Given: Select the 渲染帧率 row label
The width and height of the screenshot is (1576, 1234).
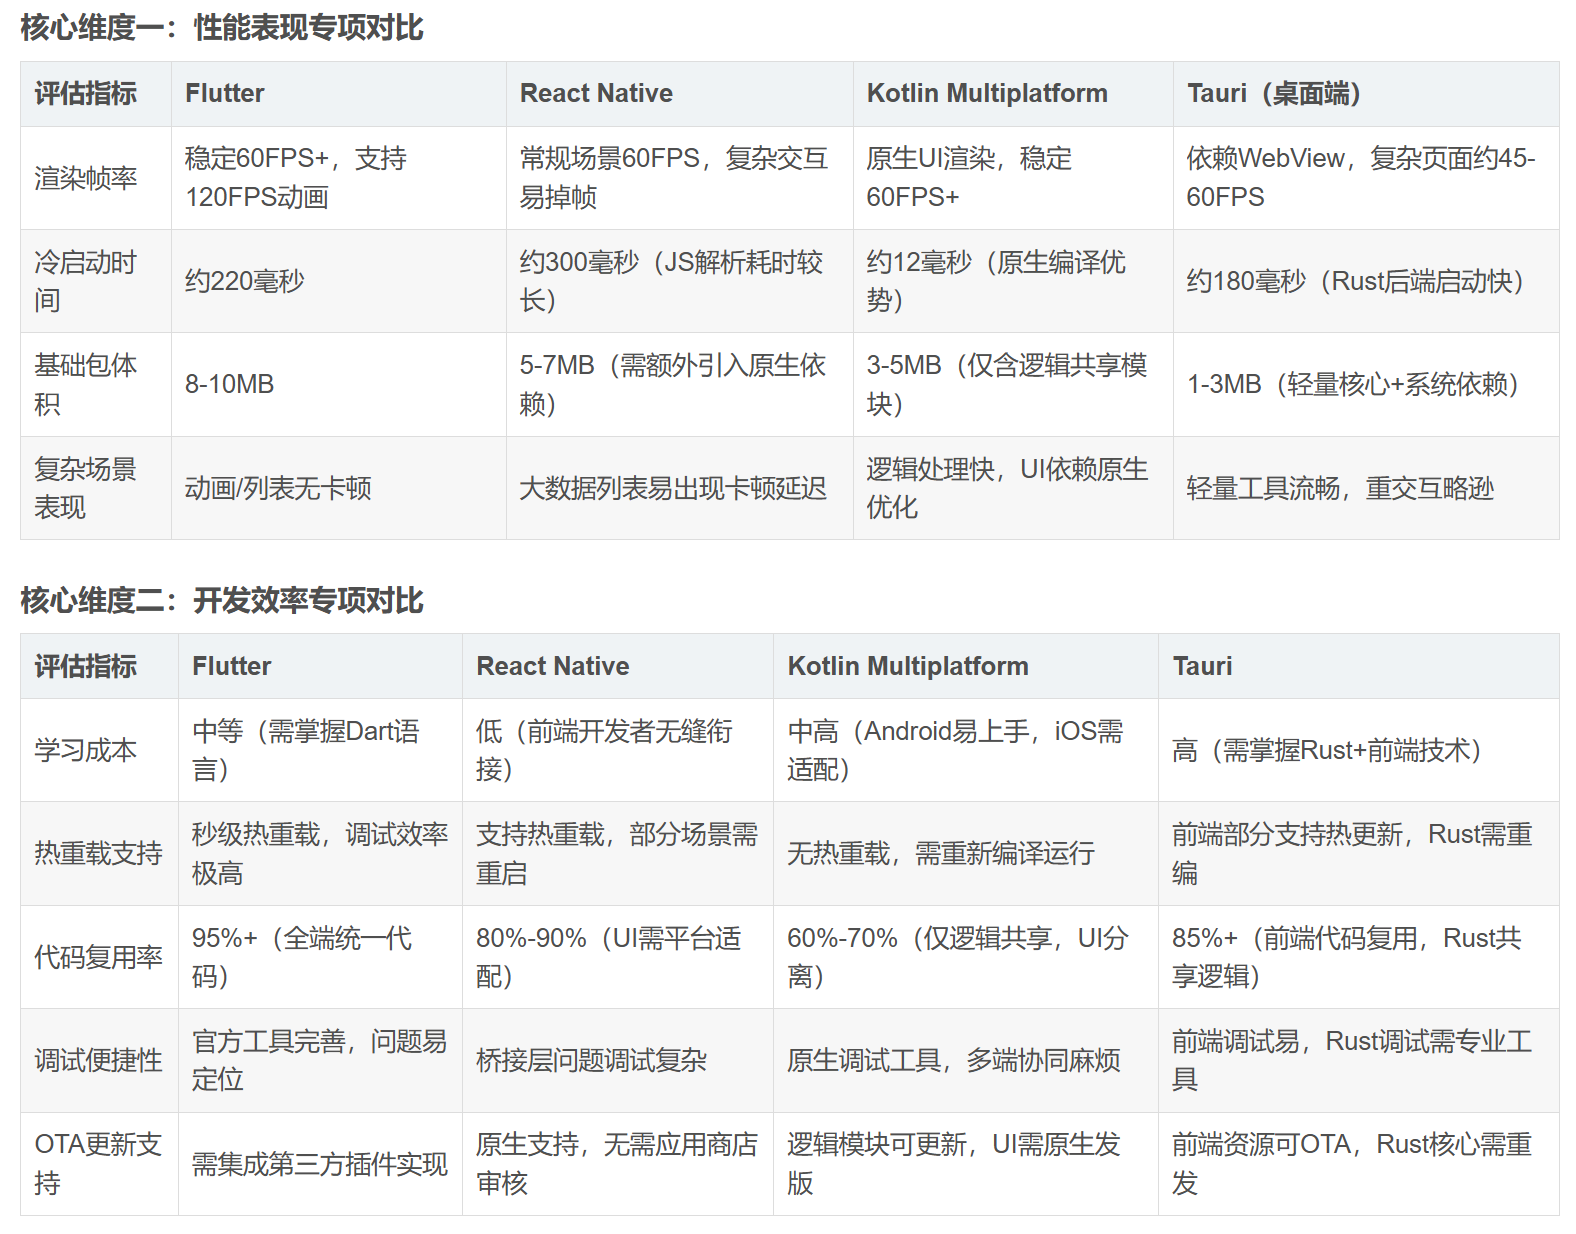Looking at the screenshot, I should click(x=96, y=178).
